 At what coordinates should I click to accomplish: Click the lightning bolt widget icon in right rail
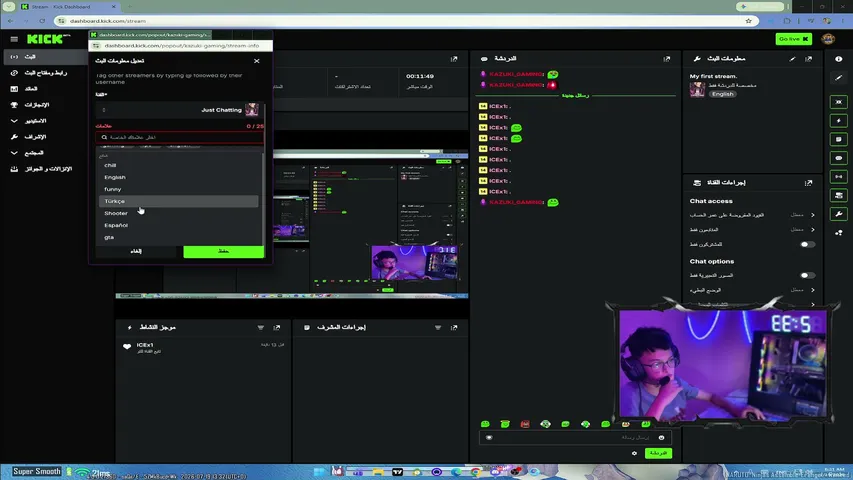[x=838, y=121]
